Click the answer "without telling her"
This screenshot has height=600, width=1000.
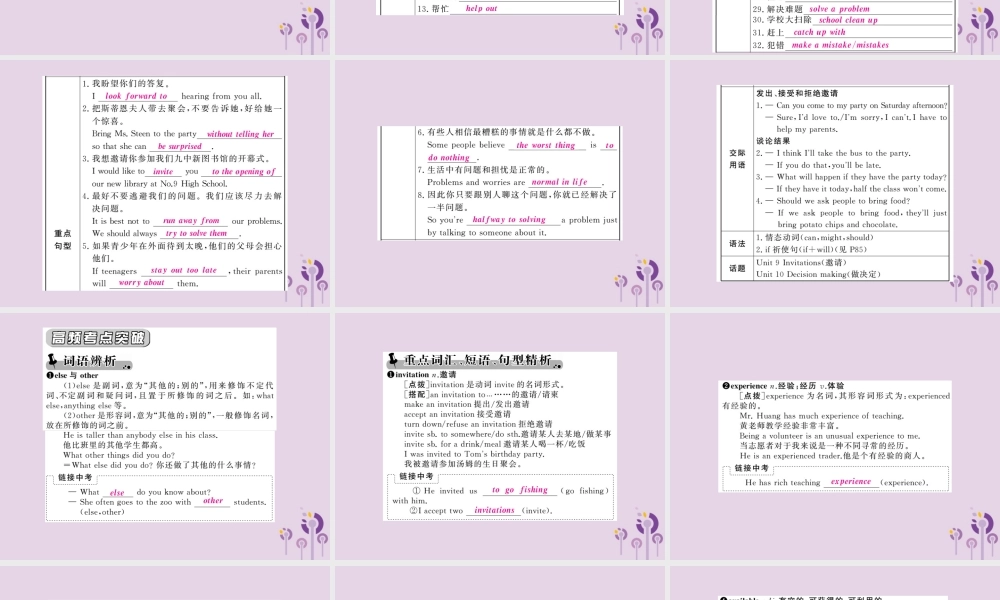(240, 134)
